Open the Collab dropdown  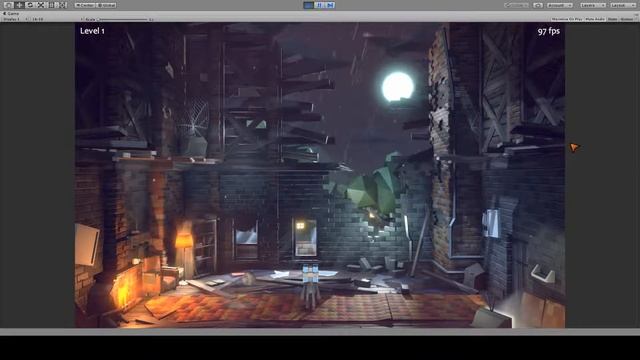point(517,5)
